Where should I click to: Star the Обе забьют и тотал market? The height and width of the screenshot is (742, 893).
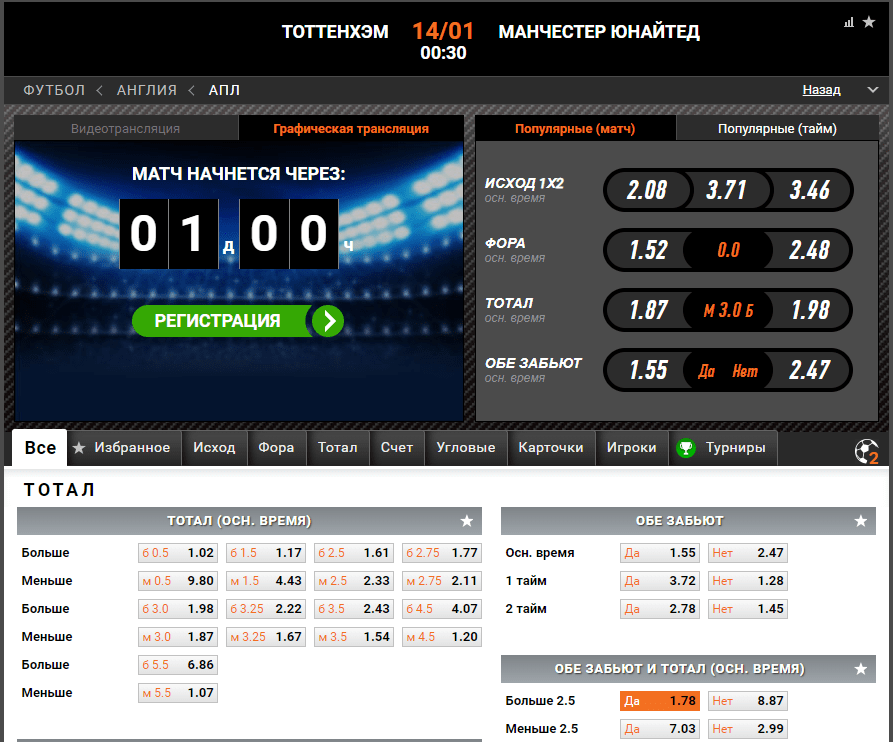coord(861,669)
